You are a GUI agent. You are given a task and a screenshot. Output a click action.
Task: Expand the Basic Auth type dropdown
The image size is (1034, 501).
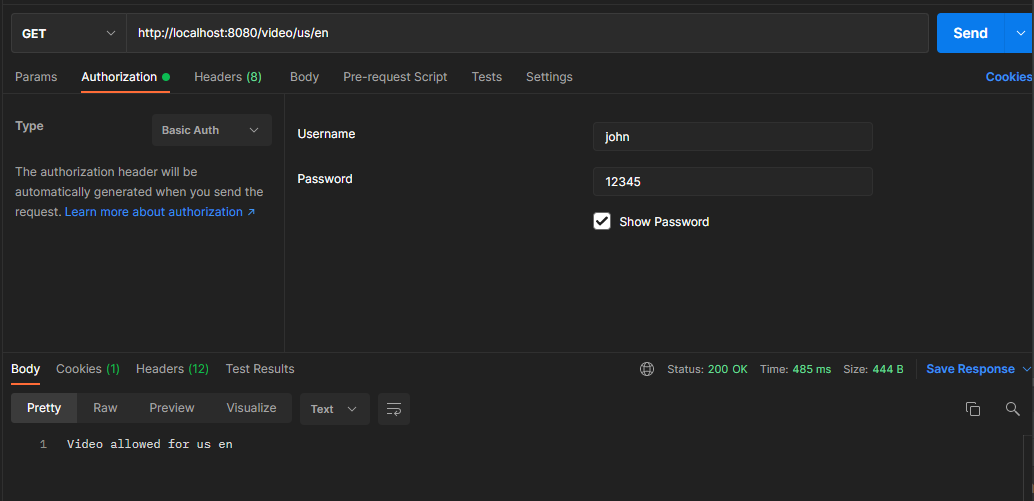[212, 130]
